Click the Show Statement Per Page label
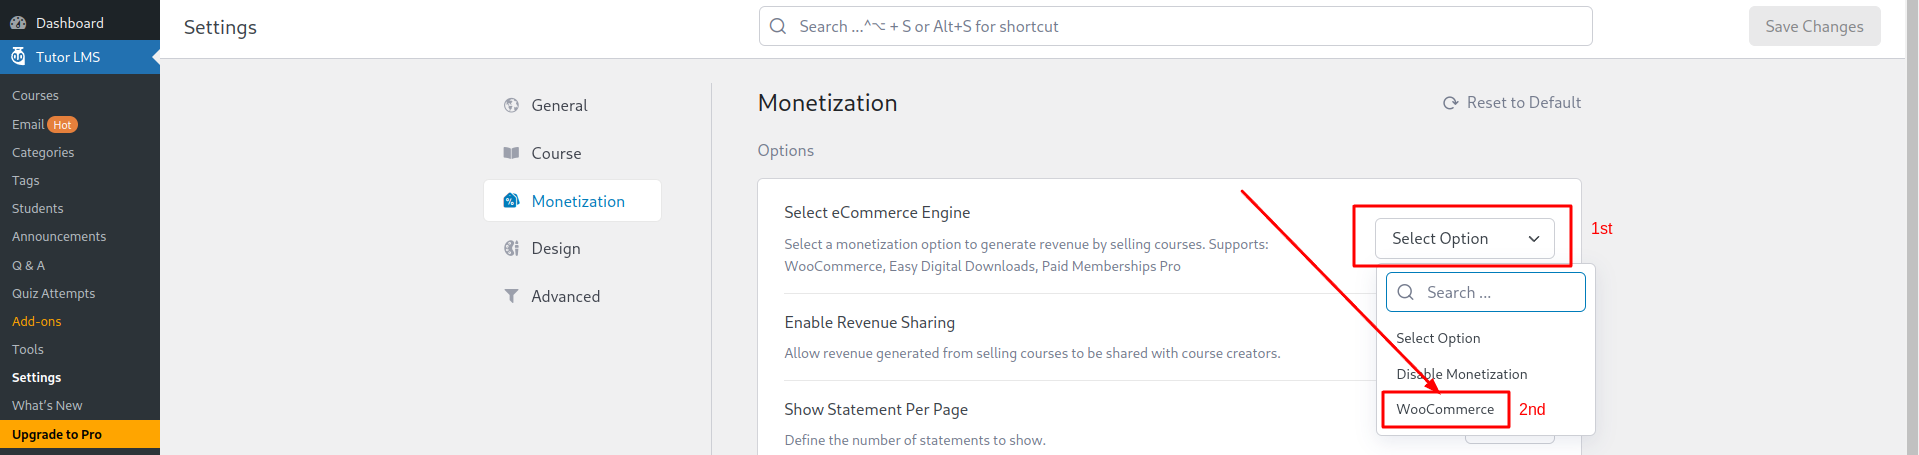 [876, 409]
